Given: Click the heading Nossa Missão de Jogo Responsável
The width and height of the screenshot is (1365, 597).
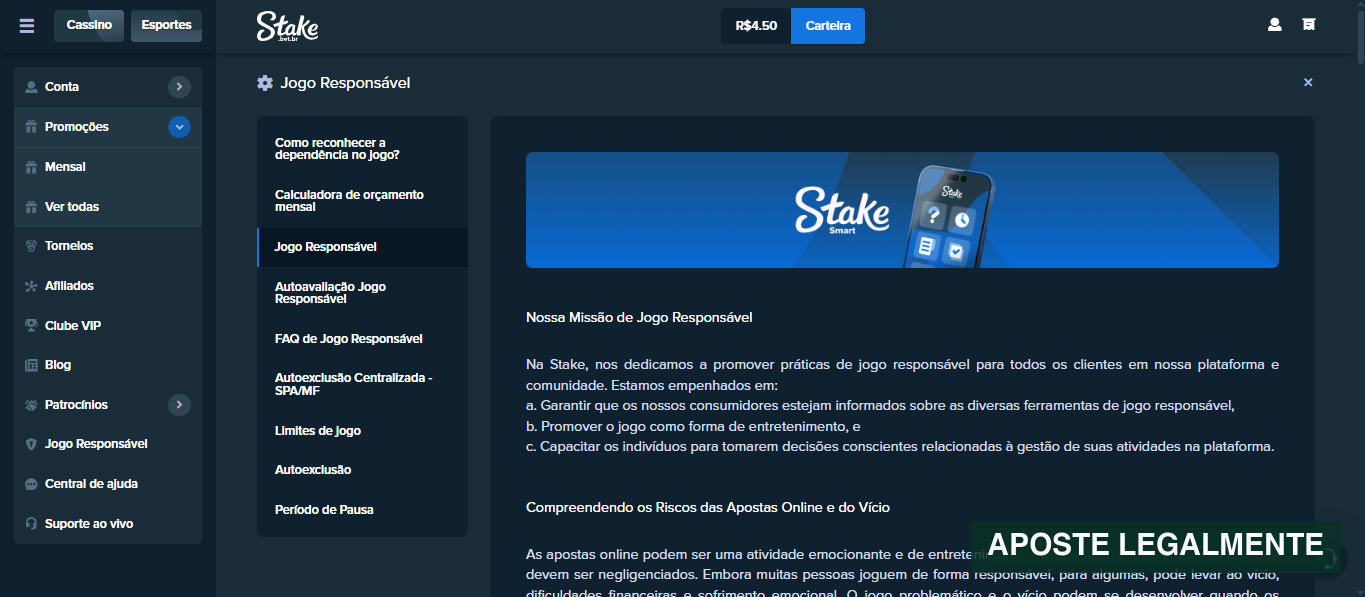Looking at the screenshot, I should [639, 318].
